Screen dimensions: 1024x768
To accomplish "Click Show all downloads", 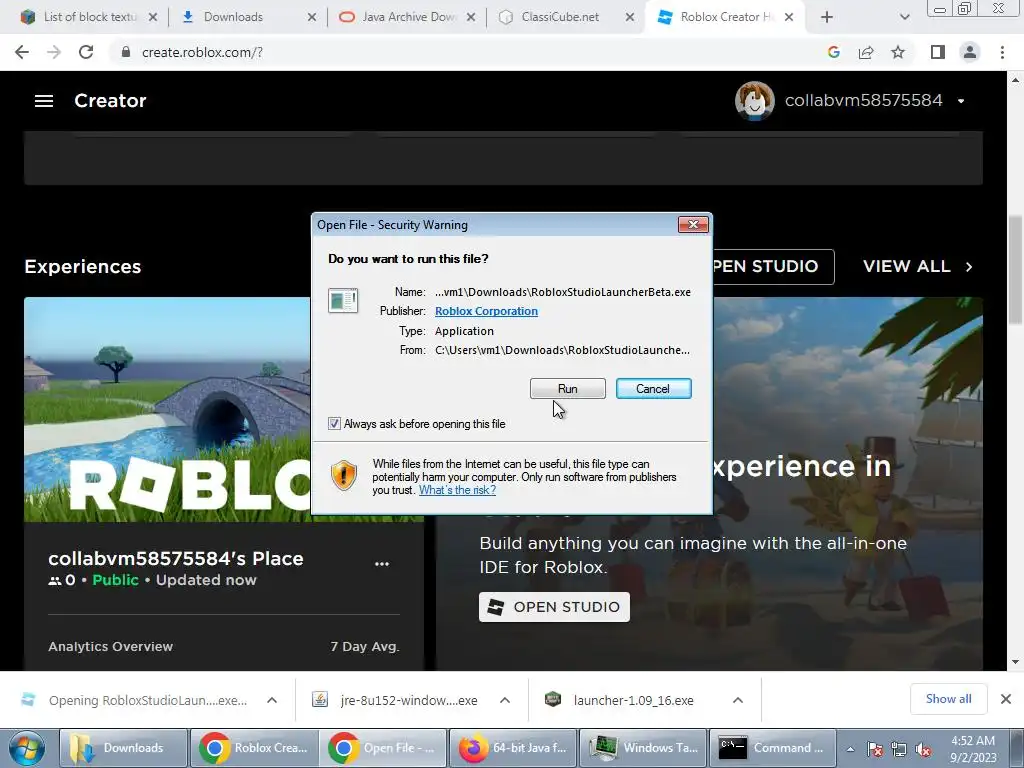I will (x=948, y=699).
